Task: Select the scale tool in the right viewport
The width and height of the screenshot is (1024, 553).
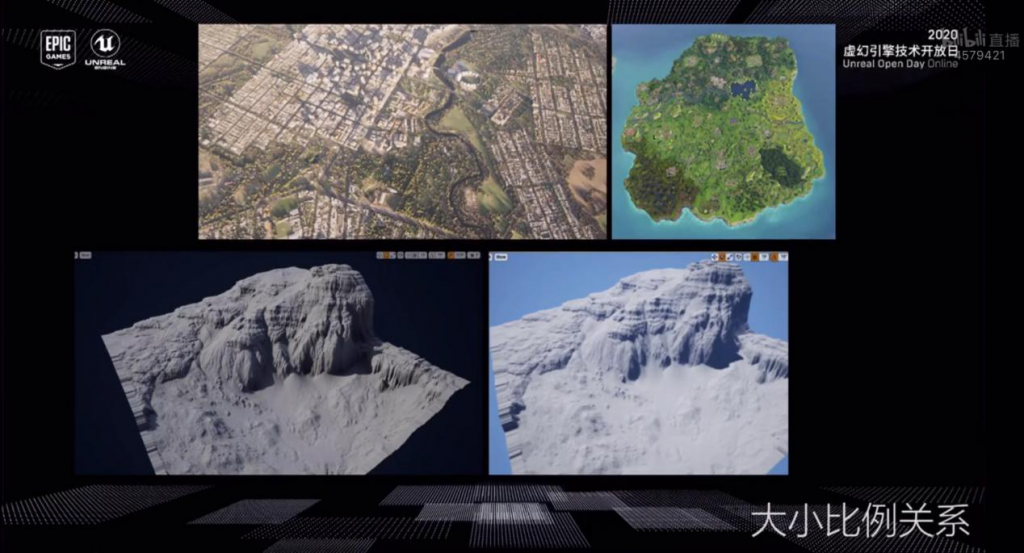Action: click(730, 257)
